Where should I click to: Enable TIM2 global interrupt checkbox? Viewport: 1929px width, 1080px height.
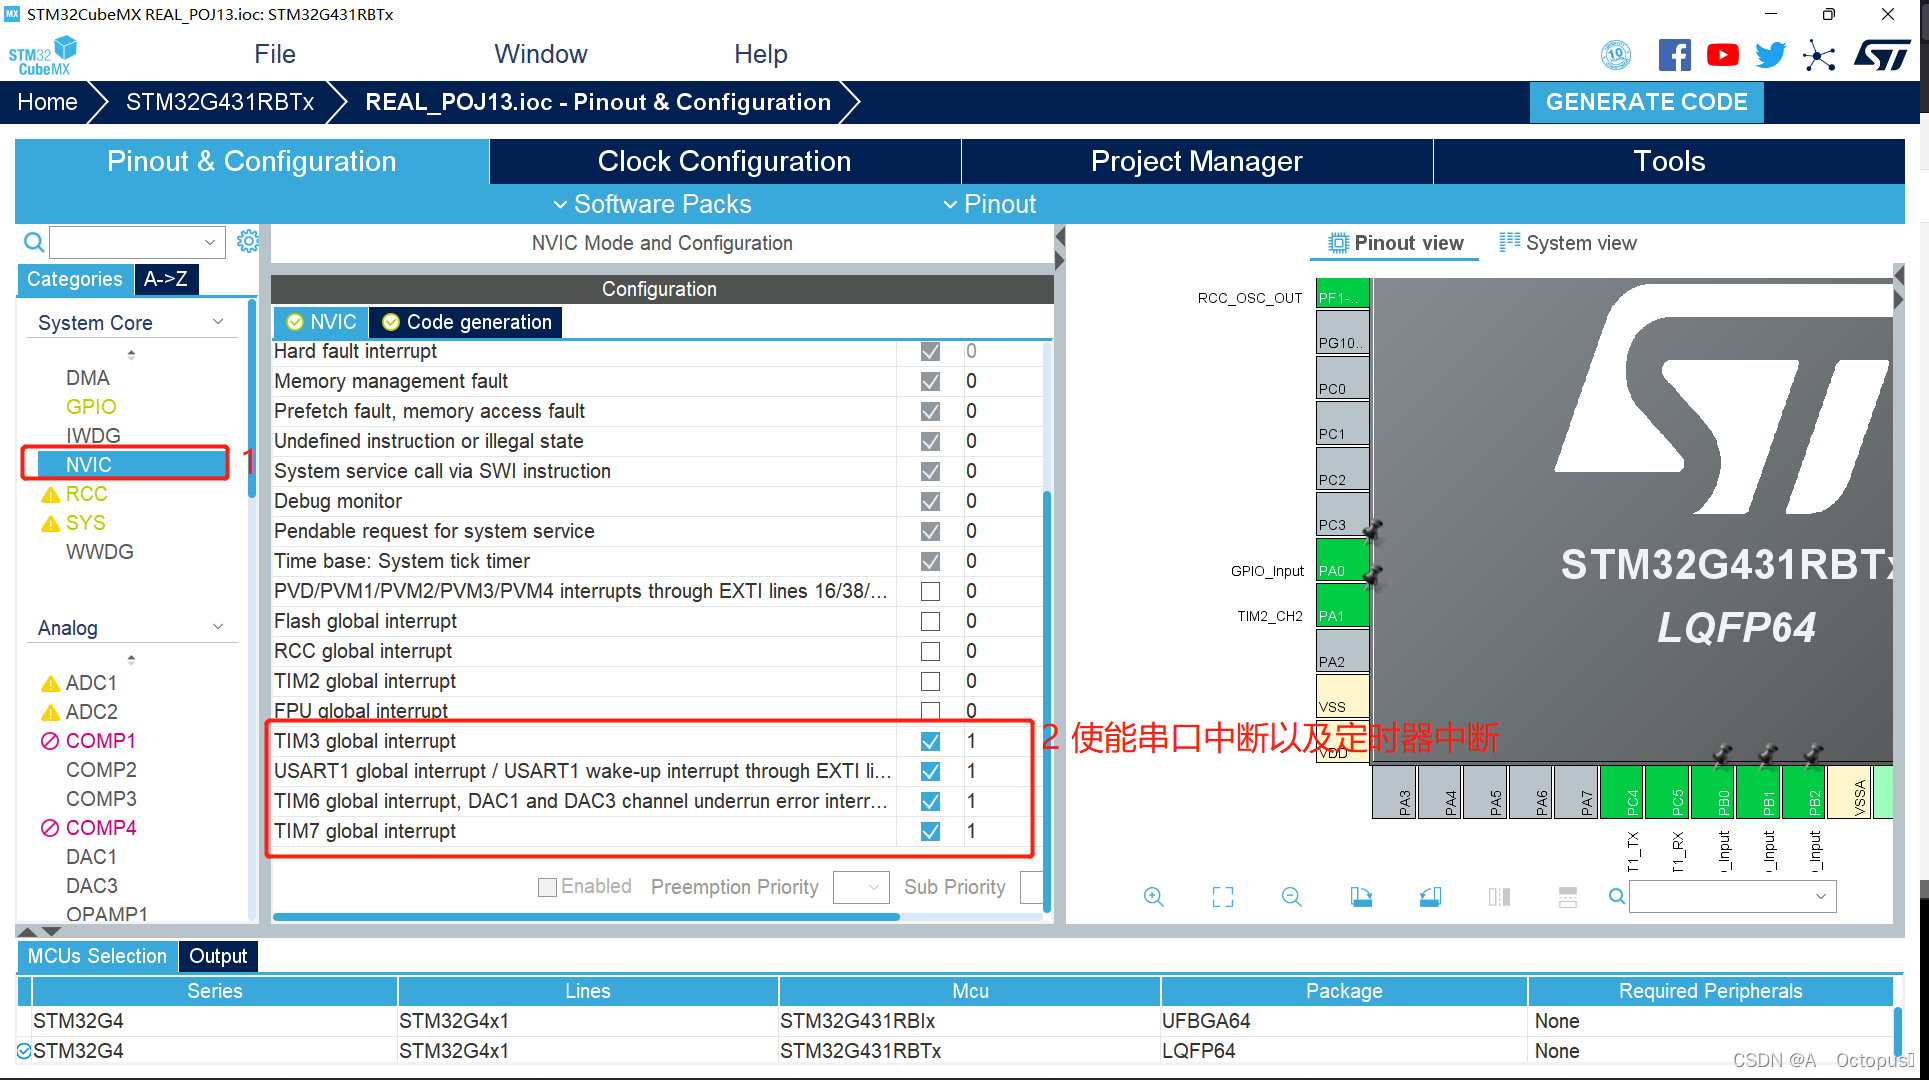click(930, 681)
